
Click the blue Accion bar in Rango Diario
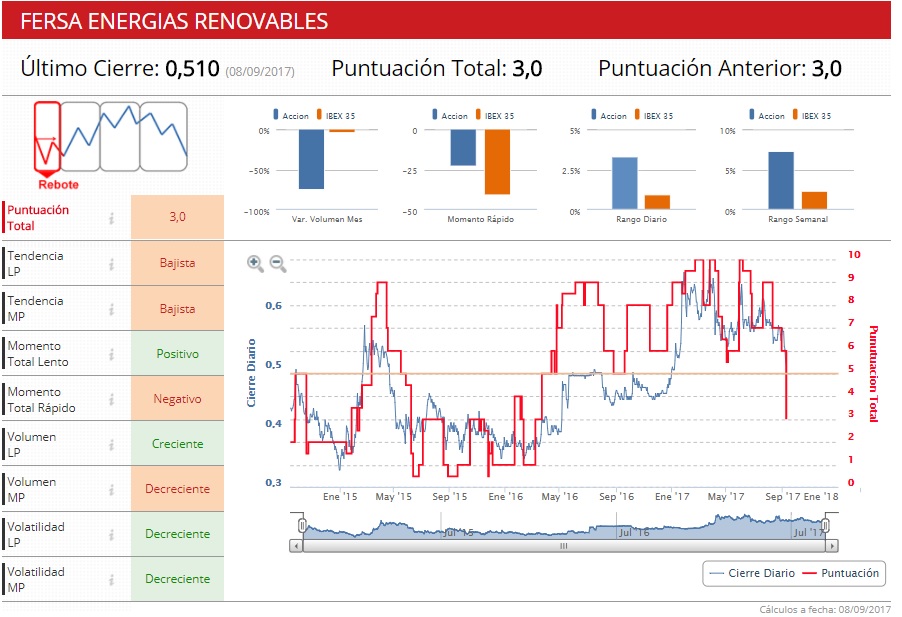pos(625,183)
